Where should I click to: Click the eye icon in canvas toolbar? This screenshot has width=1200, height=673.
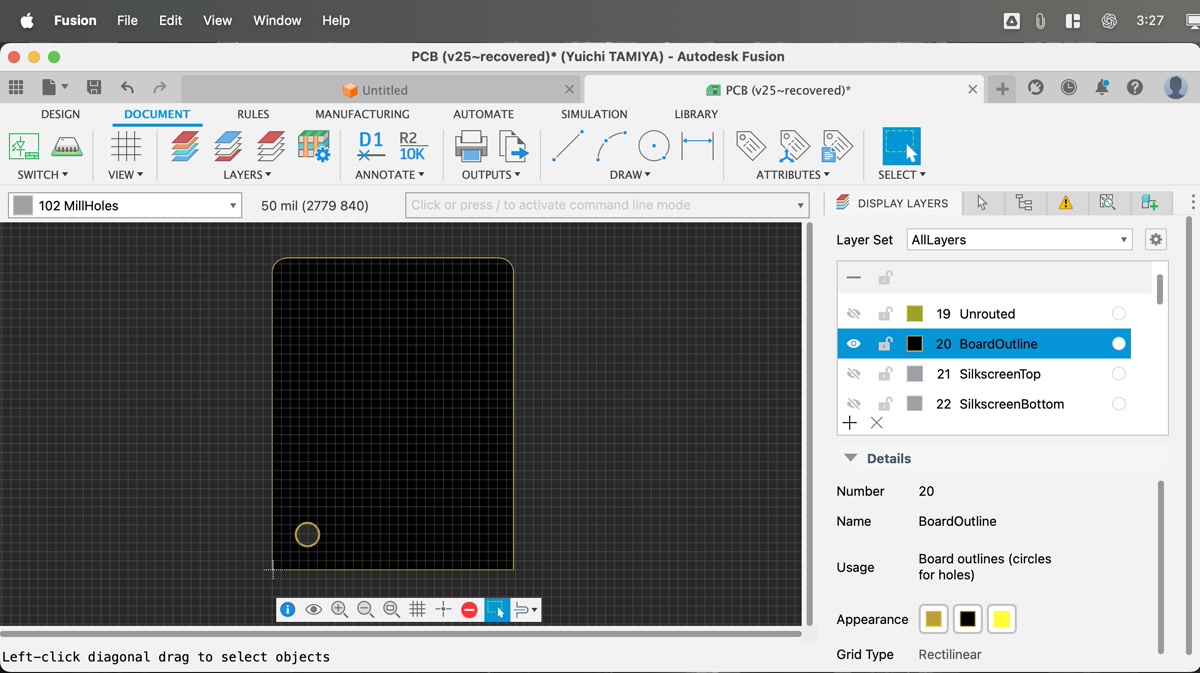click(x=314, y=609)
